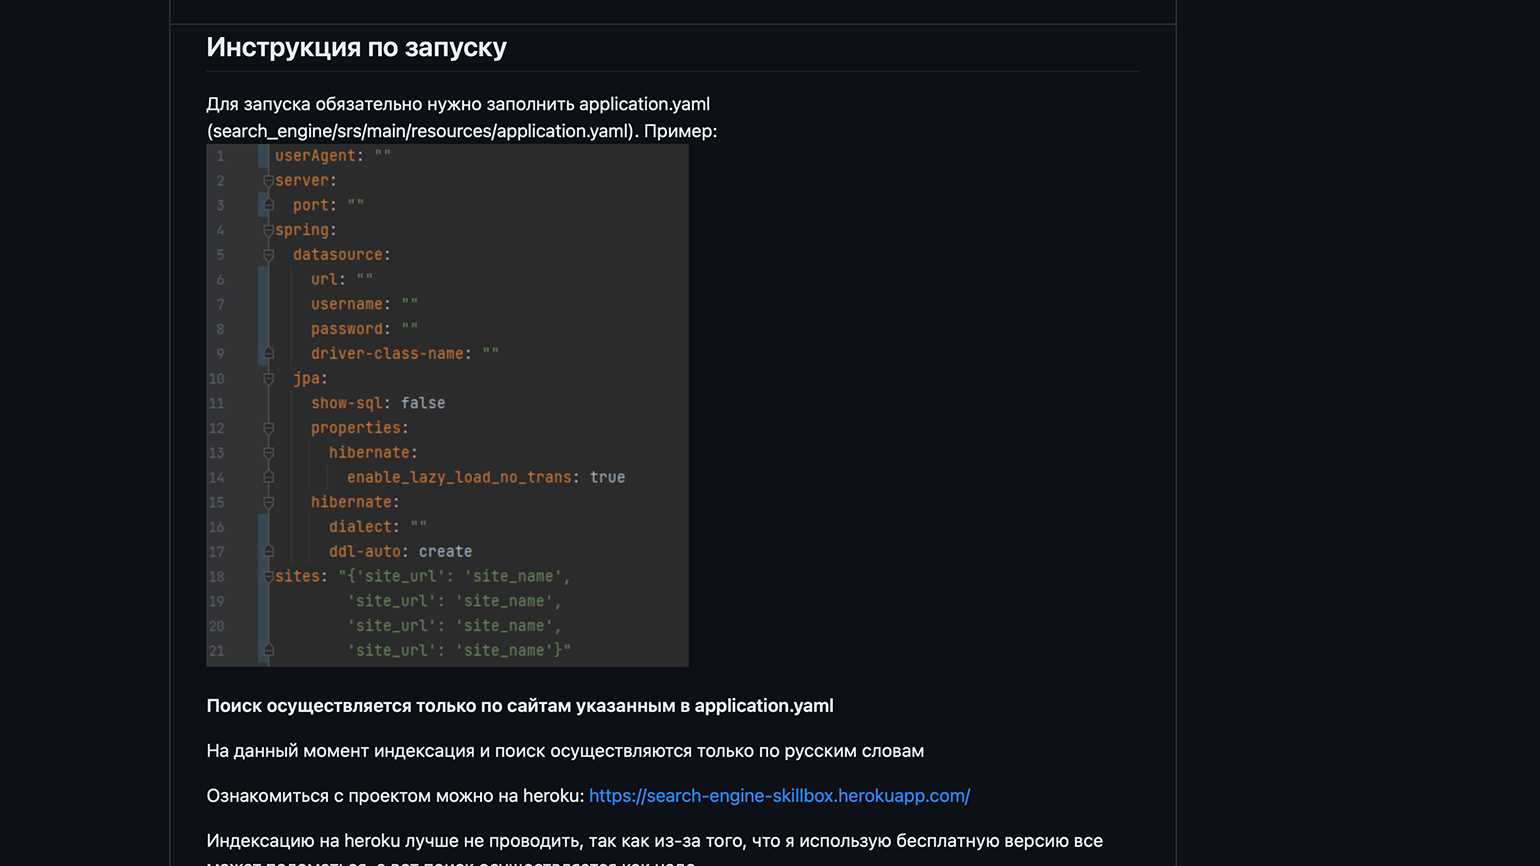This screenshot has height=866, width=1540.
Task: Open the search-engine-skillbox.herokuapp.com link
Action: click(x=779, y=796)
